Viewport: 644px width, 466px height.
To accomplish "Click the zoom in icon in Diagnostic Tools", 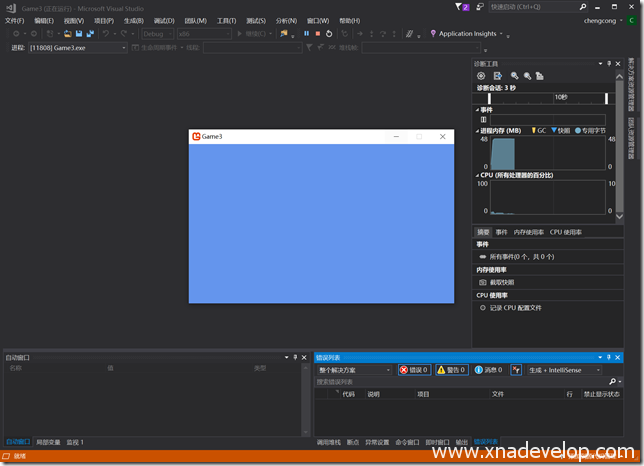I will 514,75.
